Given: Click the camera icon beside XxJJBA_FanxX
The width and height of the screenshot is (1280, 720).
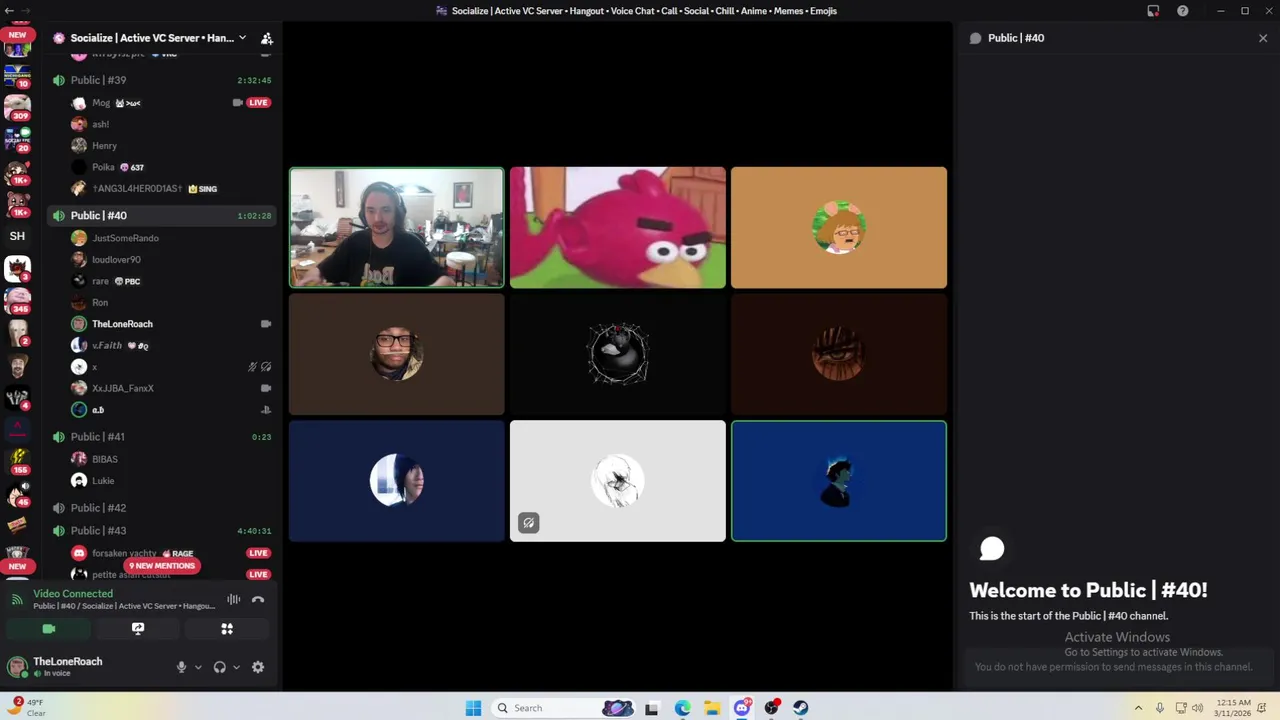Looking at the screenshot, I should click(x=266, y=388).
